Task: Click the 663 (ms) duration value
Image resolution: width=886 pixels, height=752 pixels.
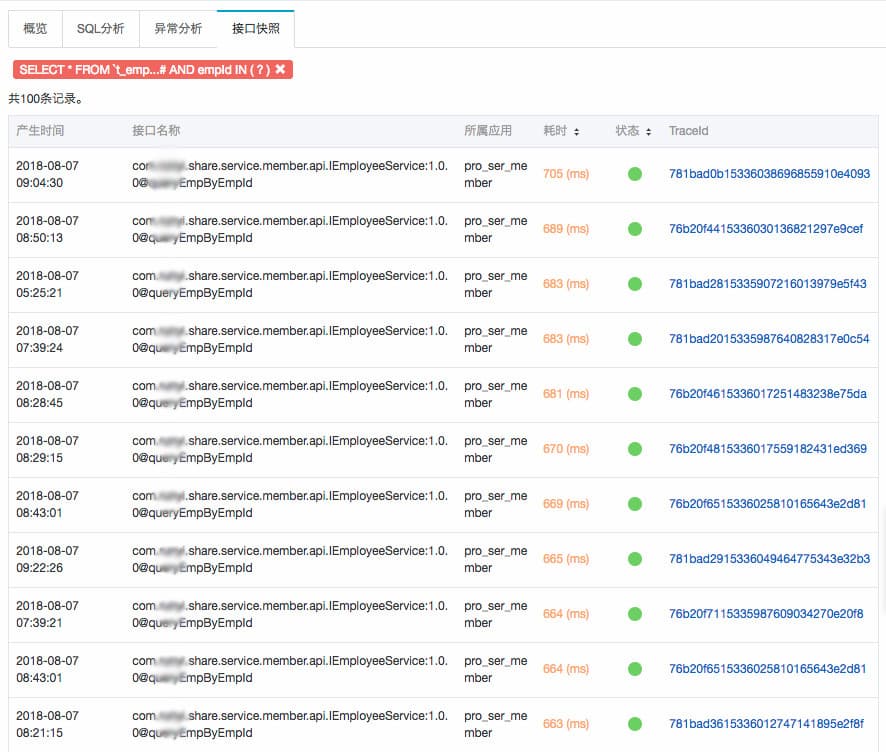Action: pyautogui.click(x=566, y=724)
